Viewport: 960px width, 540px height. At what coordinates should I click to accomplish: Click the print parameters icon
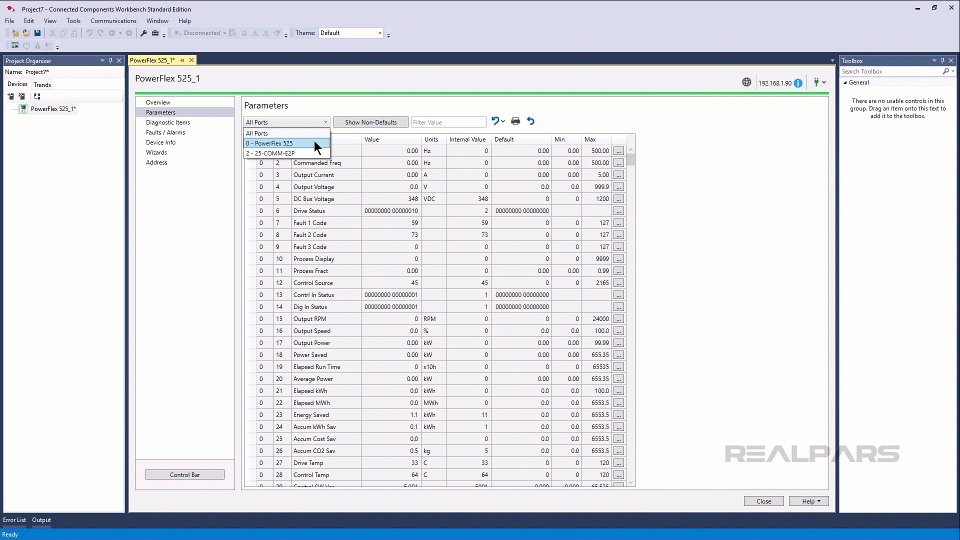516,121
